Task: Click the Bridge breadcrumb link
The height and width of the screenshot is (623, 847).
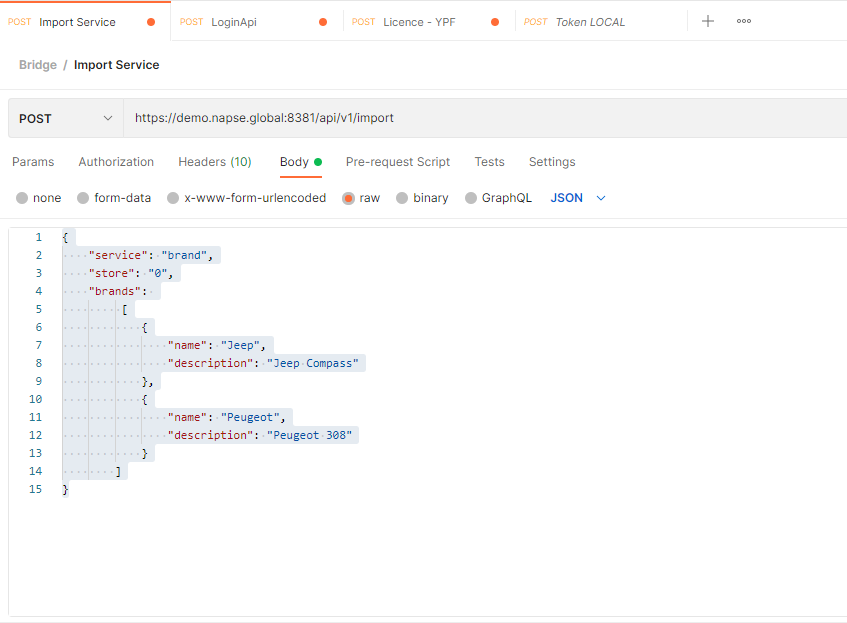Action: [38, 65]
